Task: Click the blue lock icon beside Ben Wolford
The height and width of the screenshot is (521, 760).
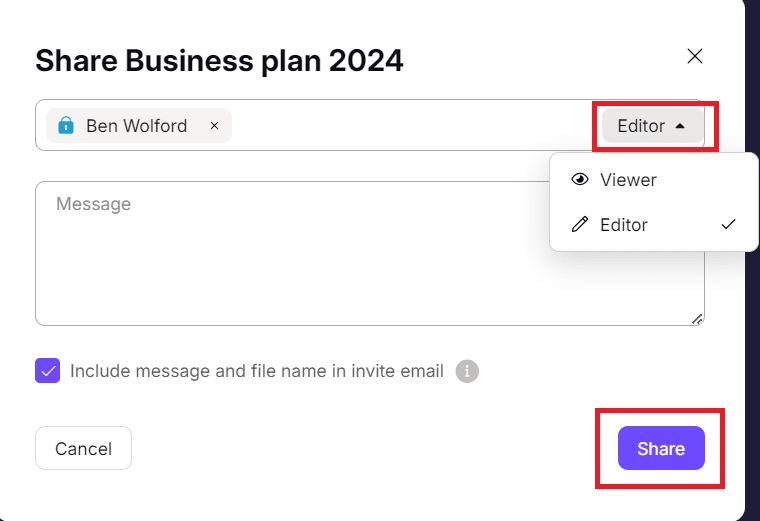Action: click(66, 126)
